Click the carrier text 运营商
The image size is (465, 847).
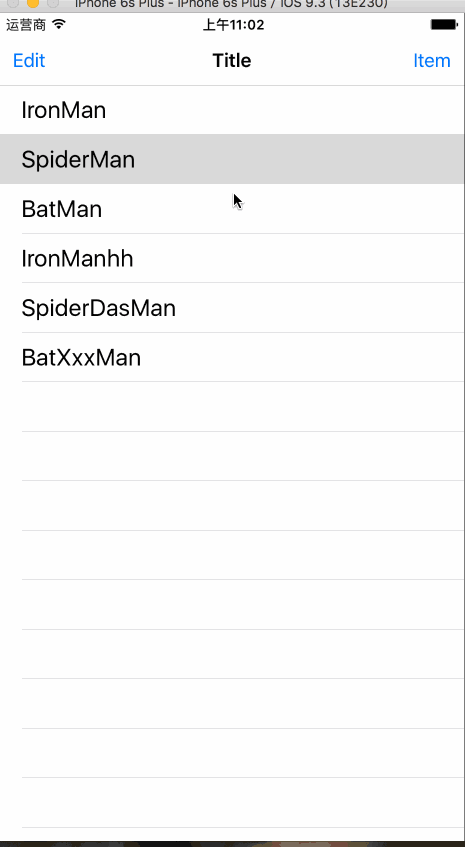pos(26,25)
